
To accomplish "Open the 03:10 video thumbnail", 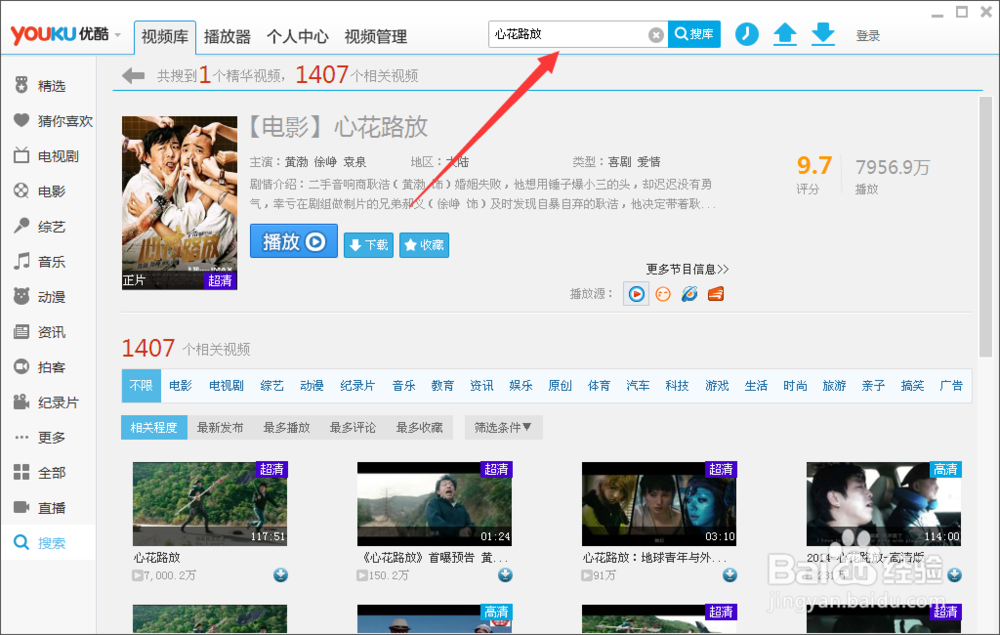I will [x=659, y=504].
